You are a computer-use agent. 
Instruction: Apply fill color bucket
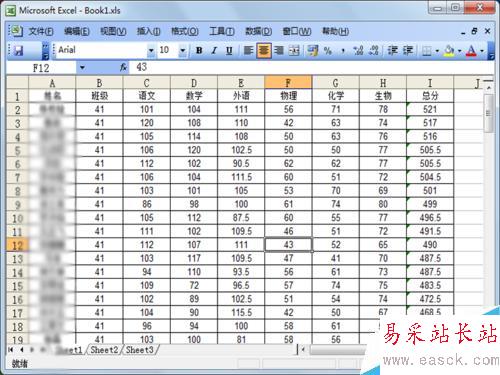449,51
